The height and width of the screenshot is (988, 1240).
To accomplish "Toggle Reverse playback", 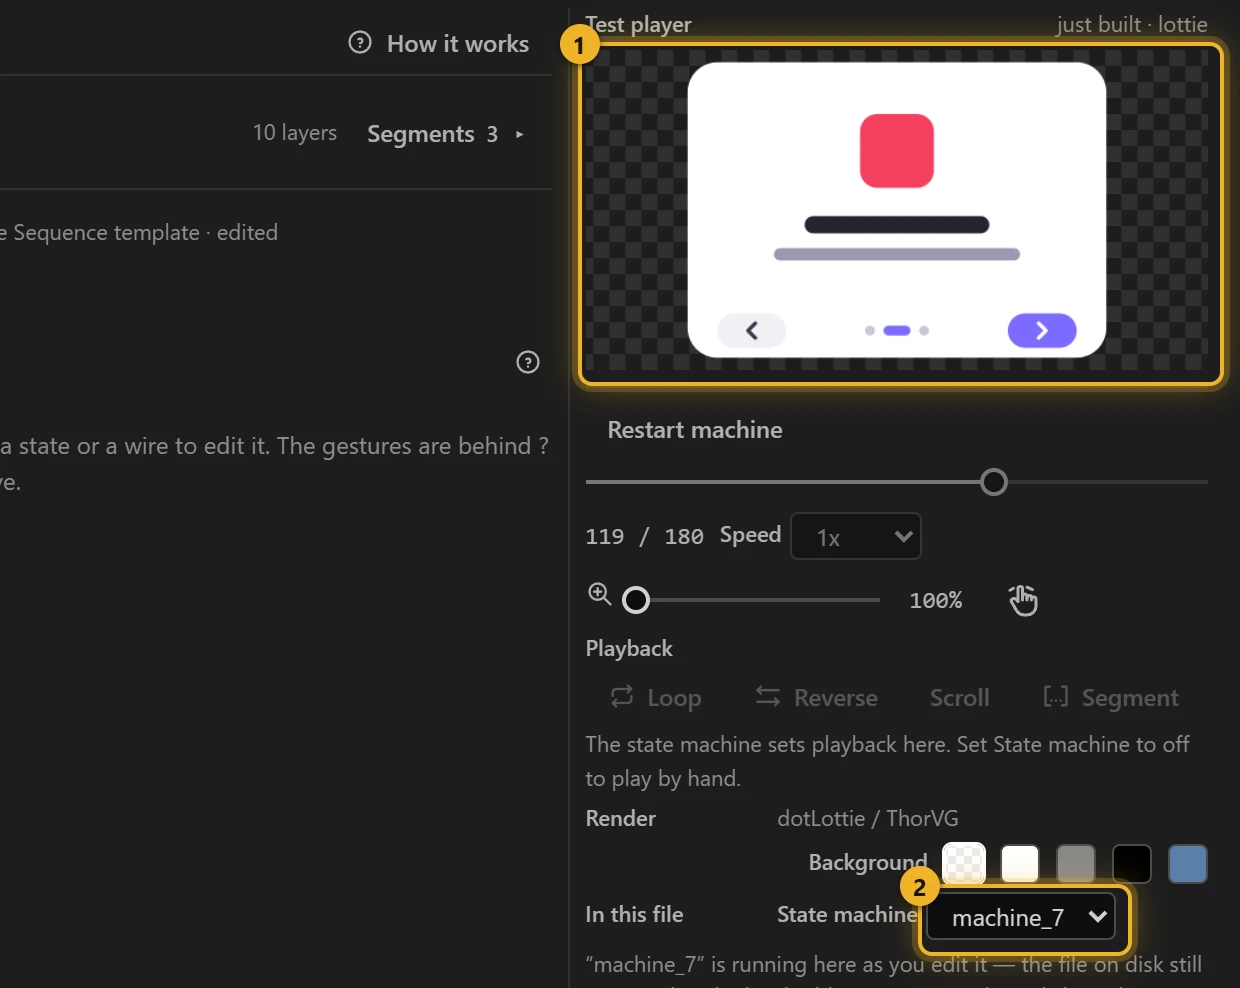I will click(x=816, y=698).
